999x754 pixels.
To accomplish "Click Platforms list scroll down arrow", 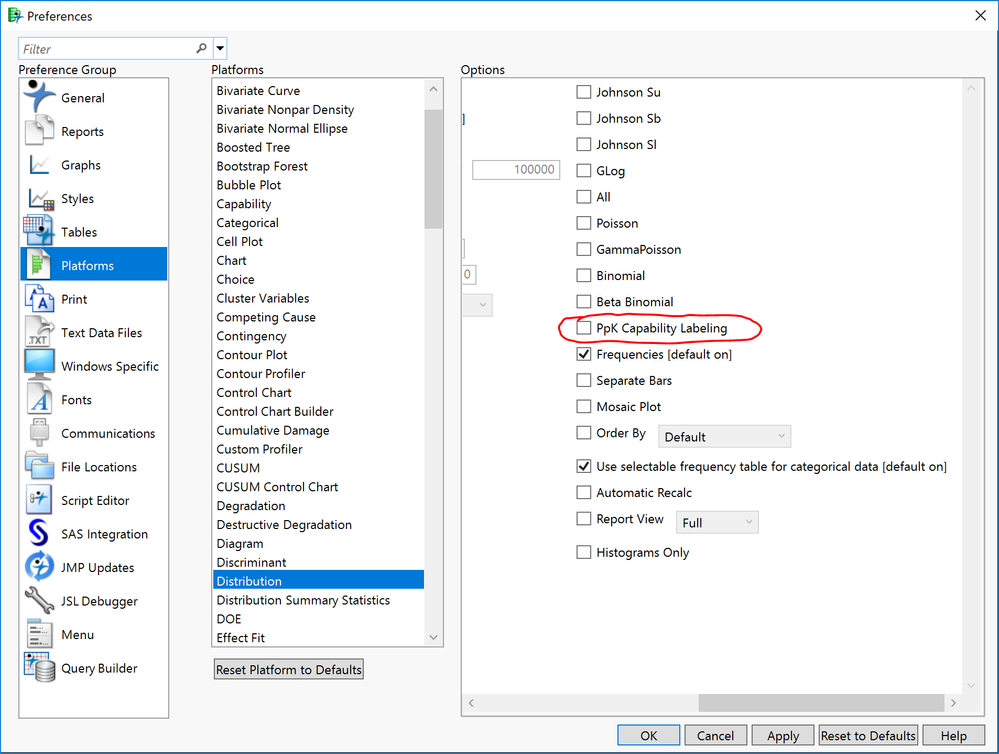I will point(433,637).
